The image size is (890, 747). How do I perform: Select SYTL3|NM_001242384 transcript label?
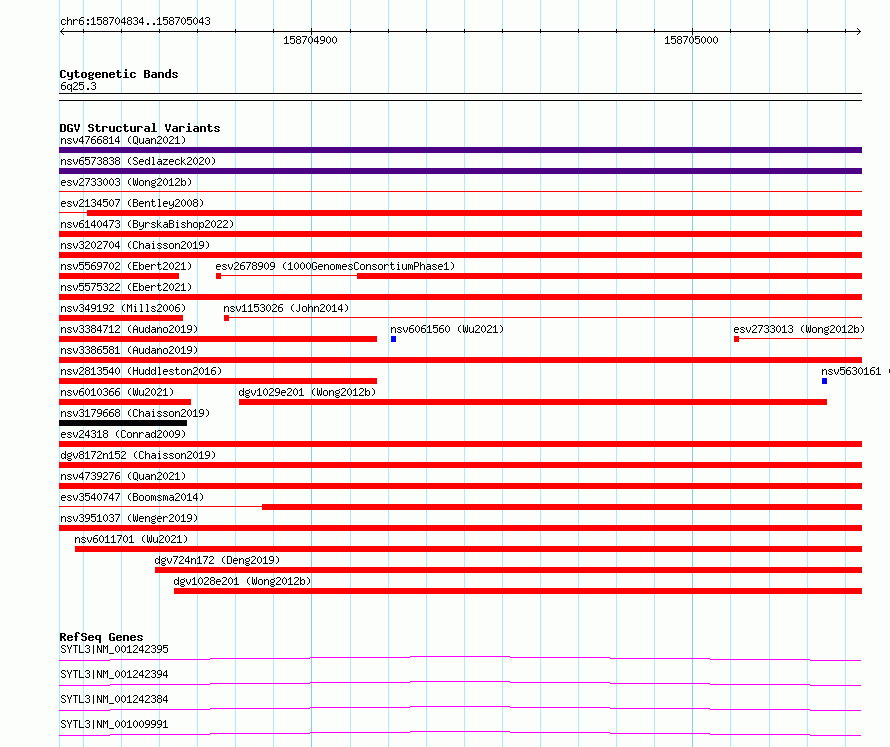tap(114, 699)
